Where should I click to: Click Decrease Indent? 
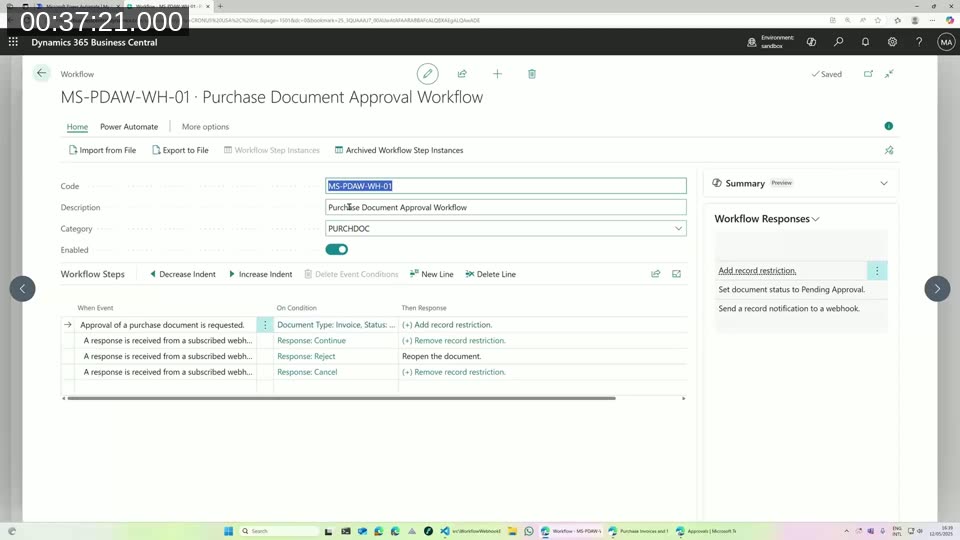182,274
